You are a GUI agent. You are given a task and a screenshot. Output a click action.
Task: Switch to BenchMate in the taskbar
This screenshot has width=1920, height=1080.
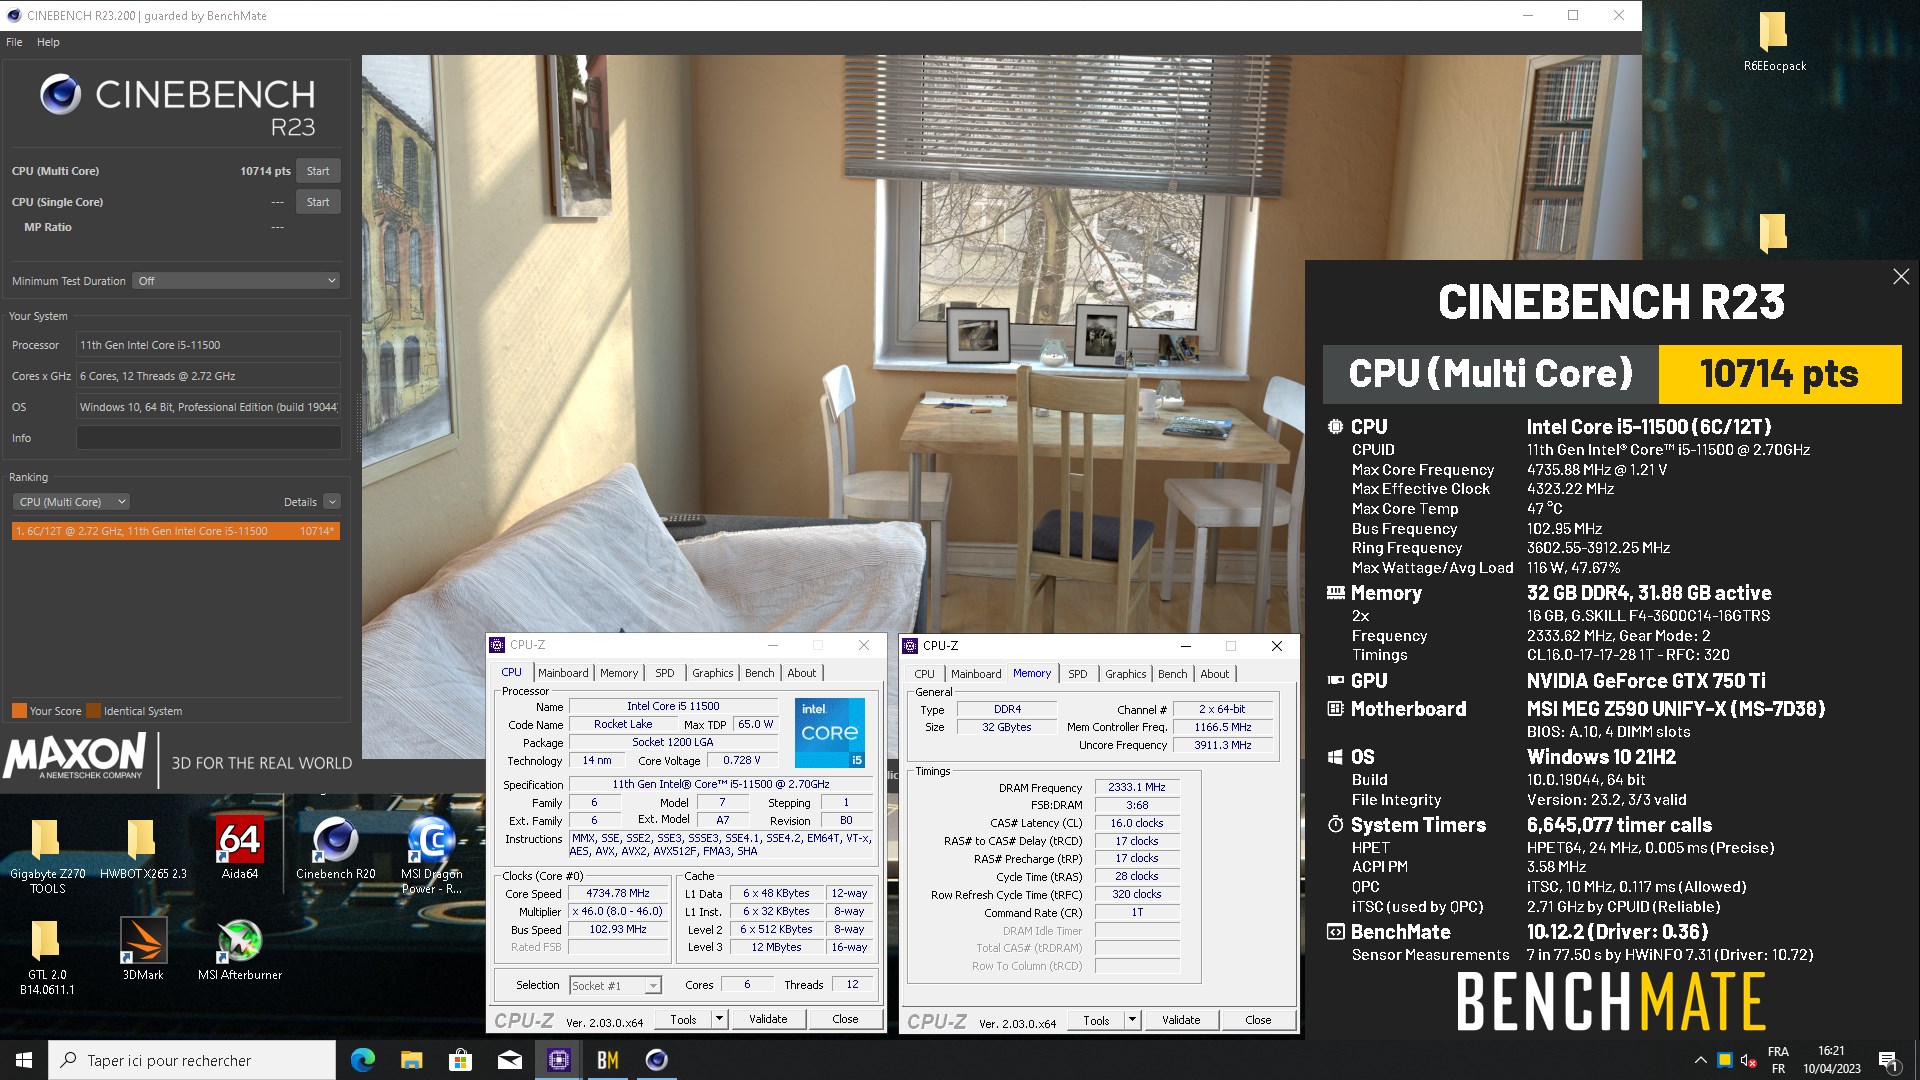607,1060
